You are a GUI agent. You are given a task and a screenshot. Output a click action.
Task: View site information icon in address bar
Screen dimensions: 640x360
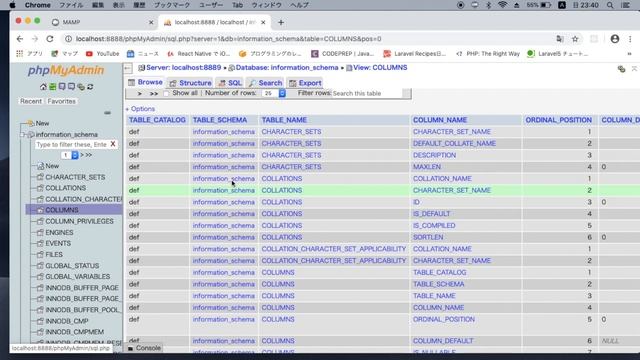[68, 39]
